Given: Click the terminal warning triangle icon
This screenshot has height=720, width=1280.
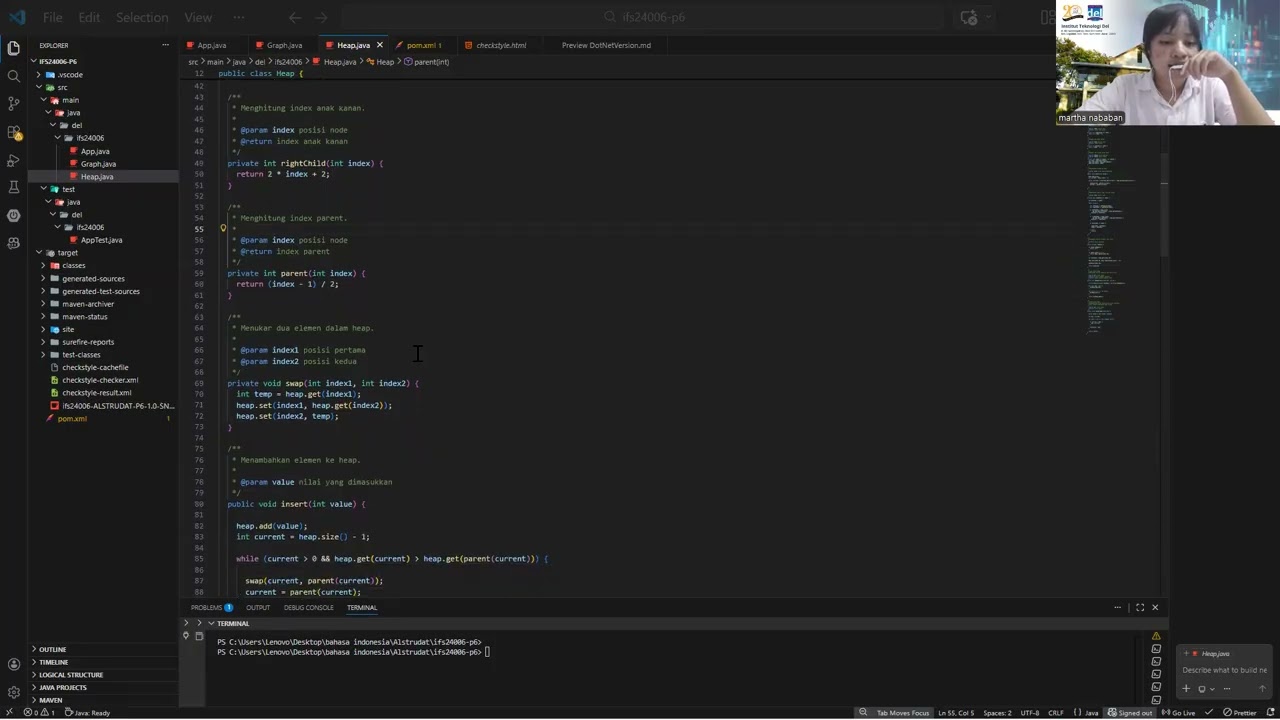Looking at the screenshot, I should (1156, 636).
